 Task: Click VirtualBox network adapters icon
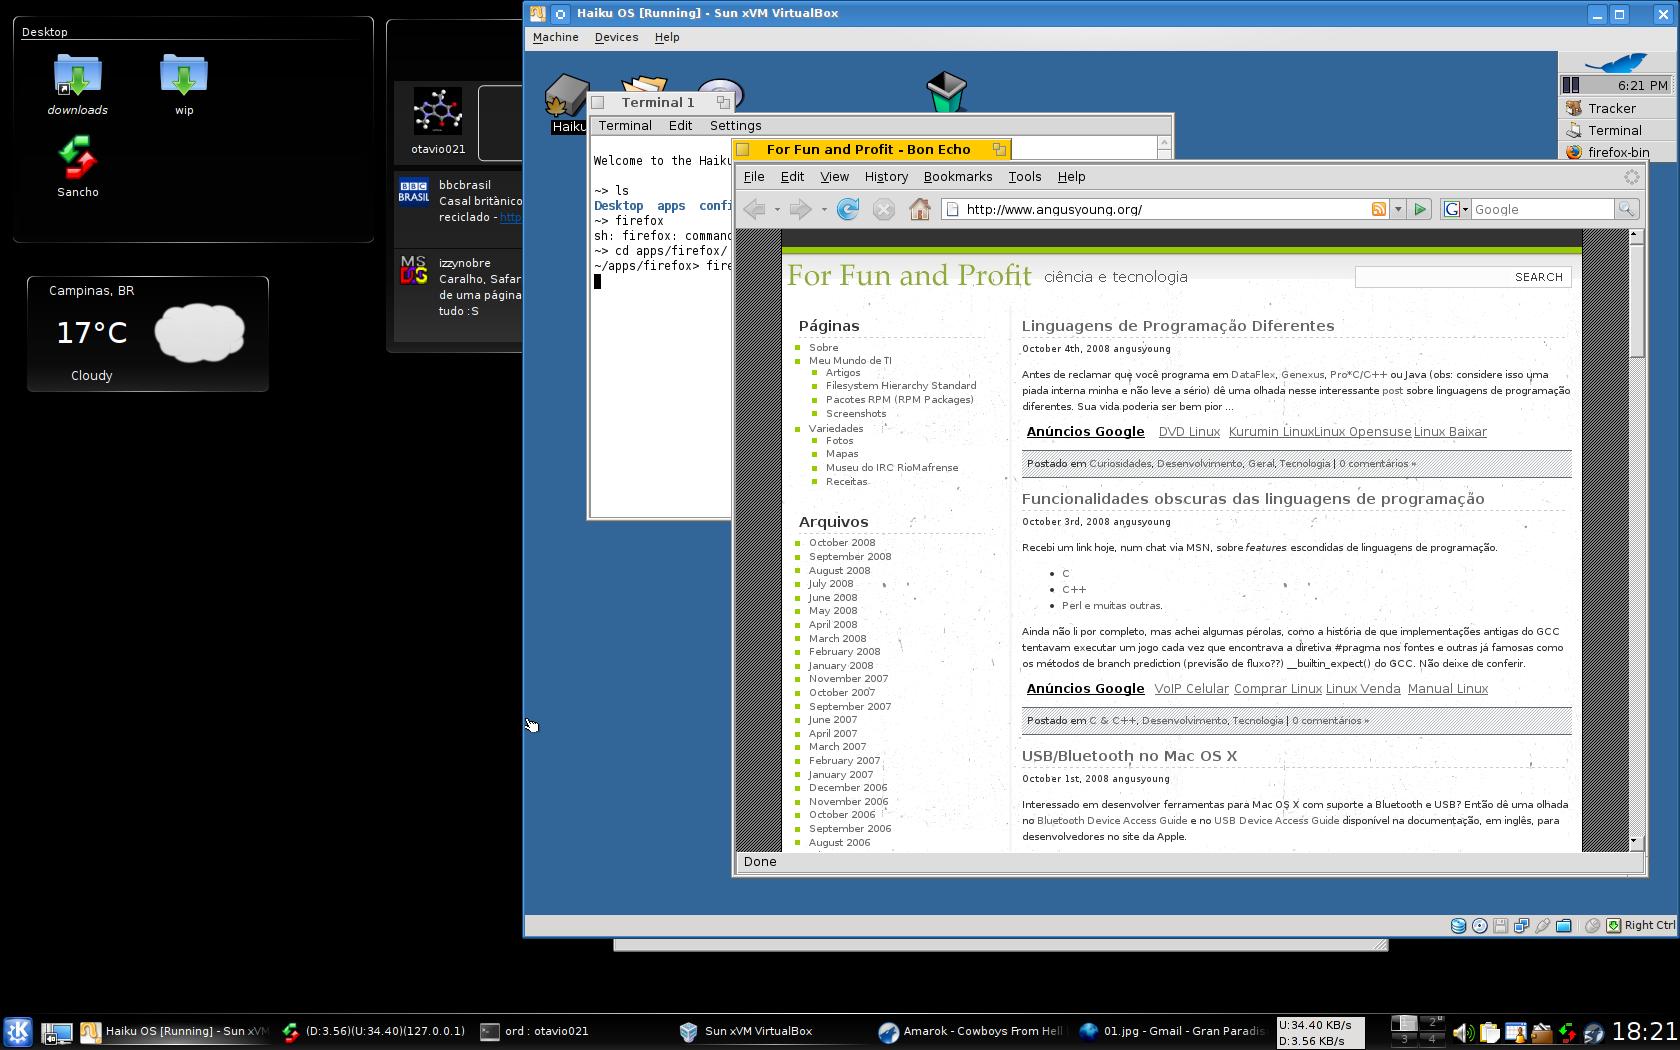coord(1521,926)
